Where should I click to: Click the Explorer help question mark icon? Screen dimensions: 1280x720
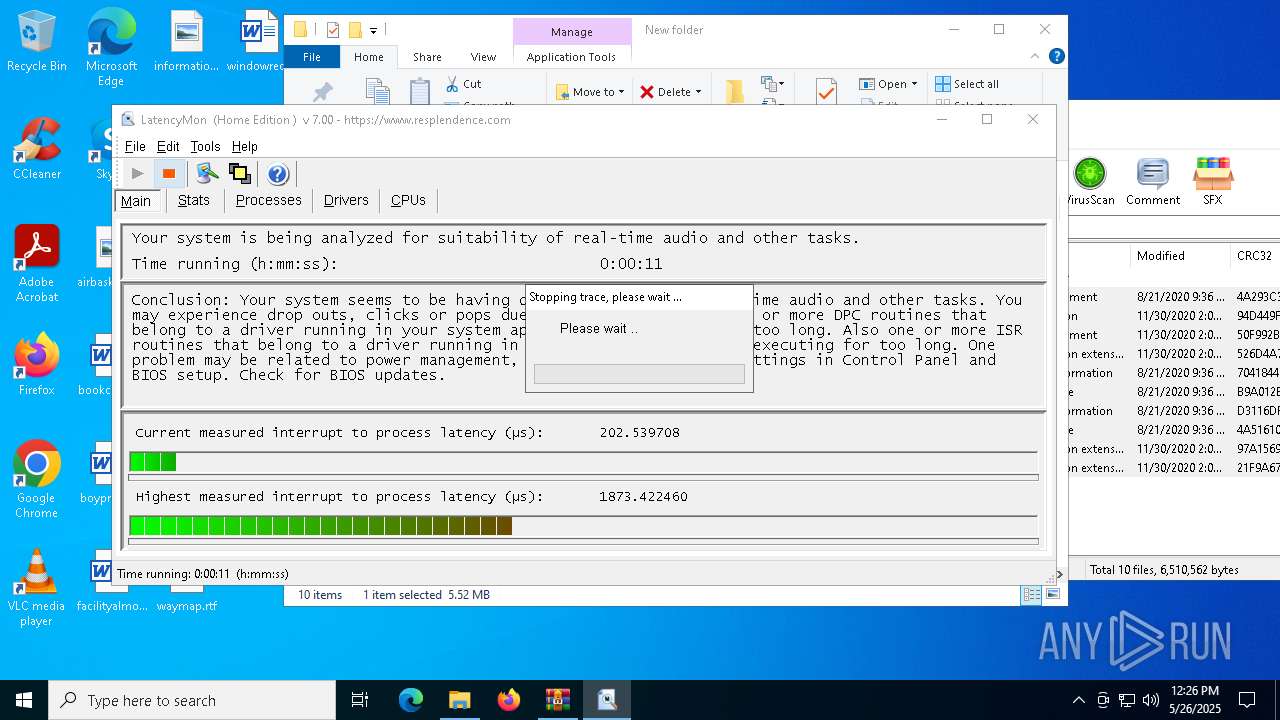1056,57
